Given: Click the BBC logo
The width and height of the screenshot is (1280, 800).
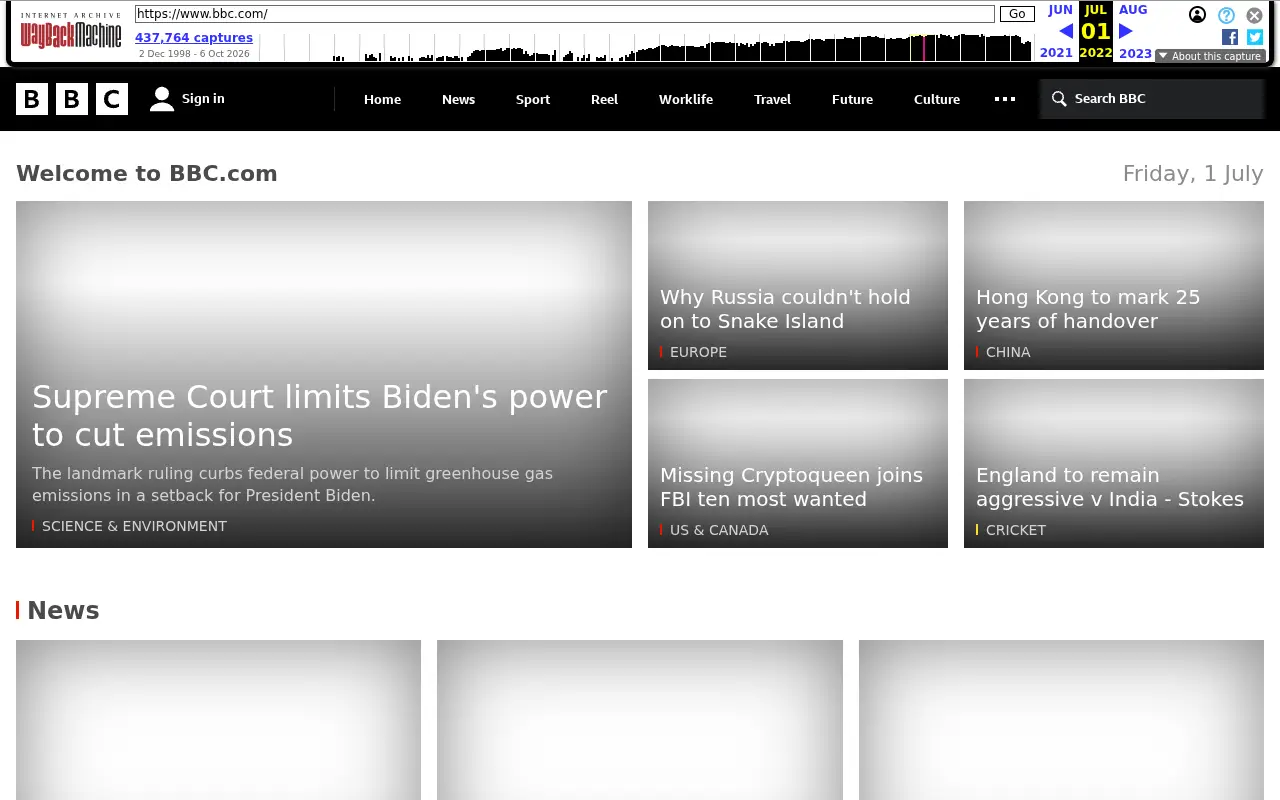Looking at the screenshot, I should pyautogui.click(x=72, y=99).
